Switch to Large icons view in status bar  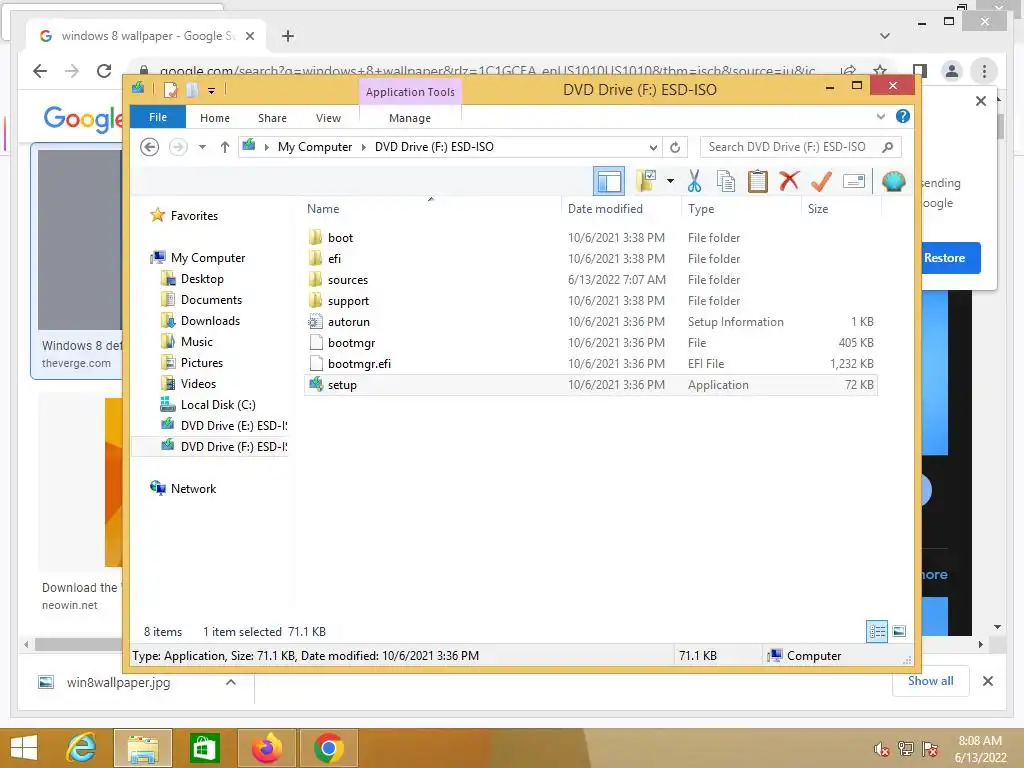click(x=899, y=631)
